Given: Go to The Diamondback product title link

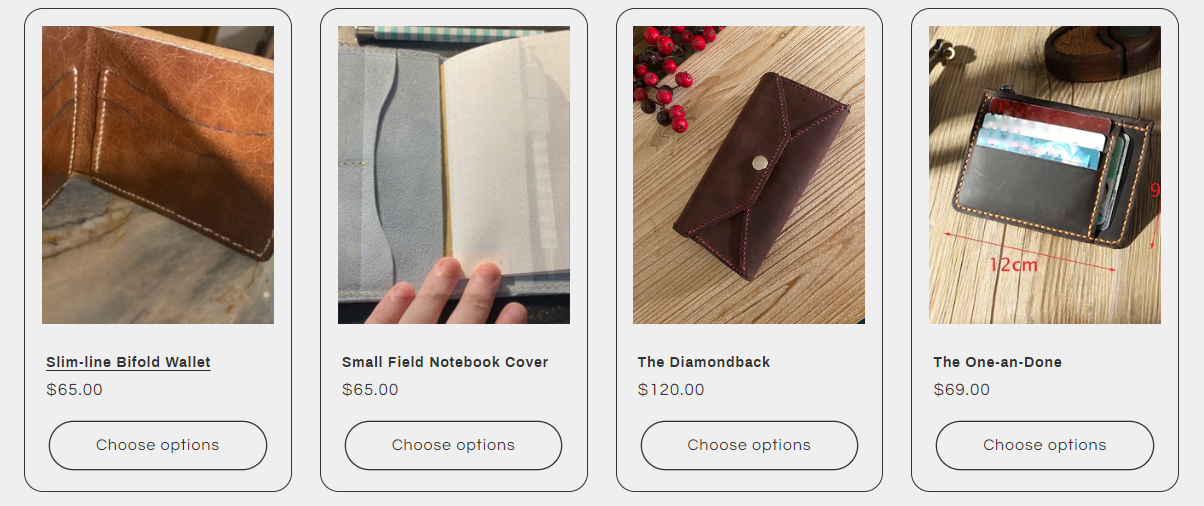Looking at the screenshot, I should [704, 362].
